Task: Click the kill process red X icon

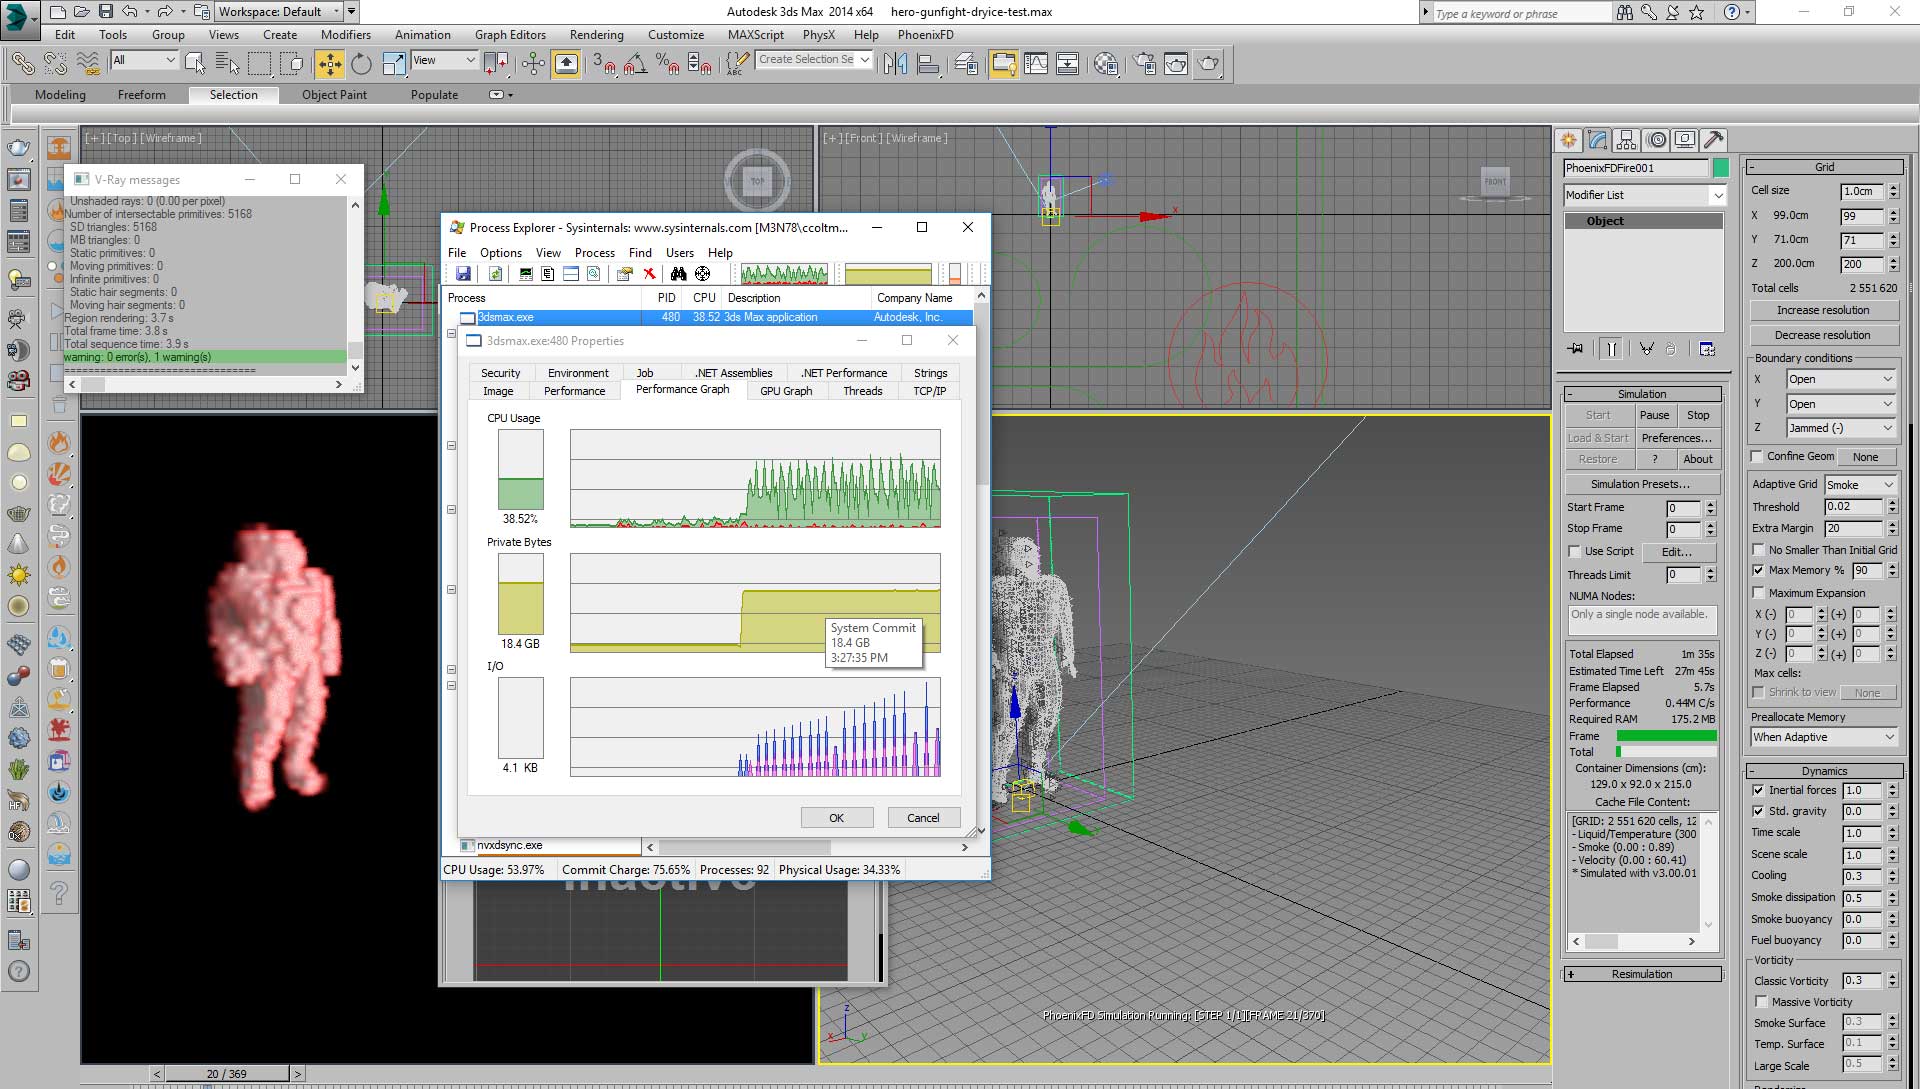Action: [649, 274]
